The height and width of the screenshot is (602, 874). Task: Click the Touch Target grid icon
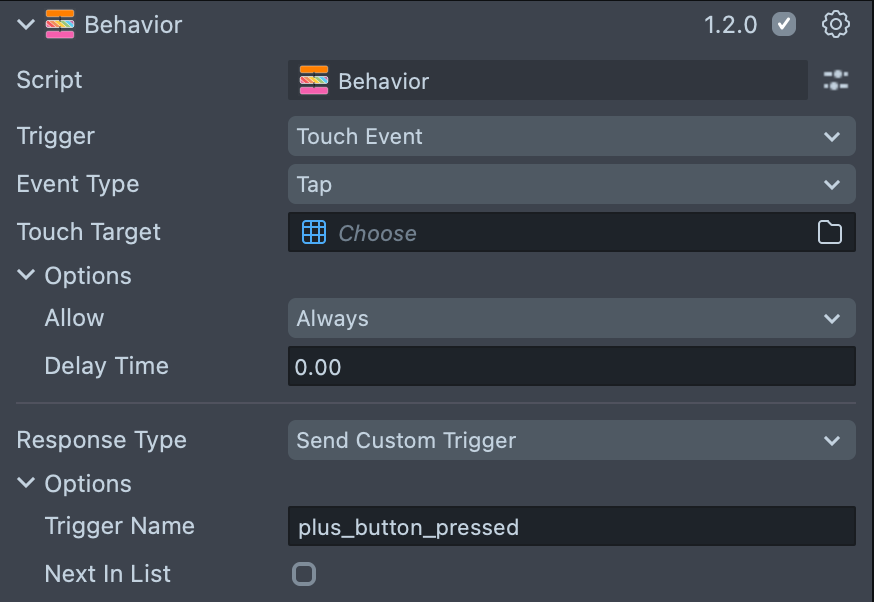coord(314,233)
